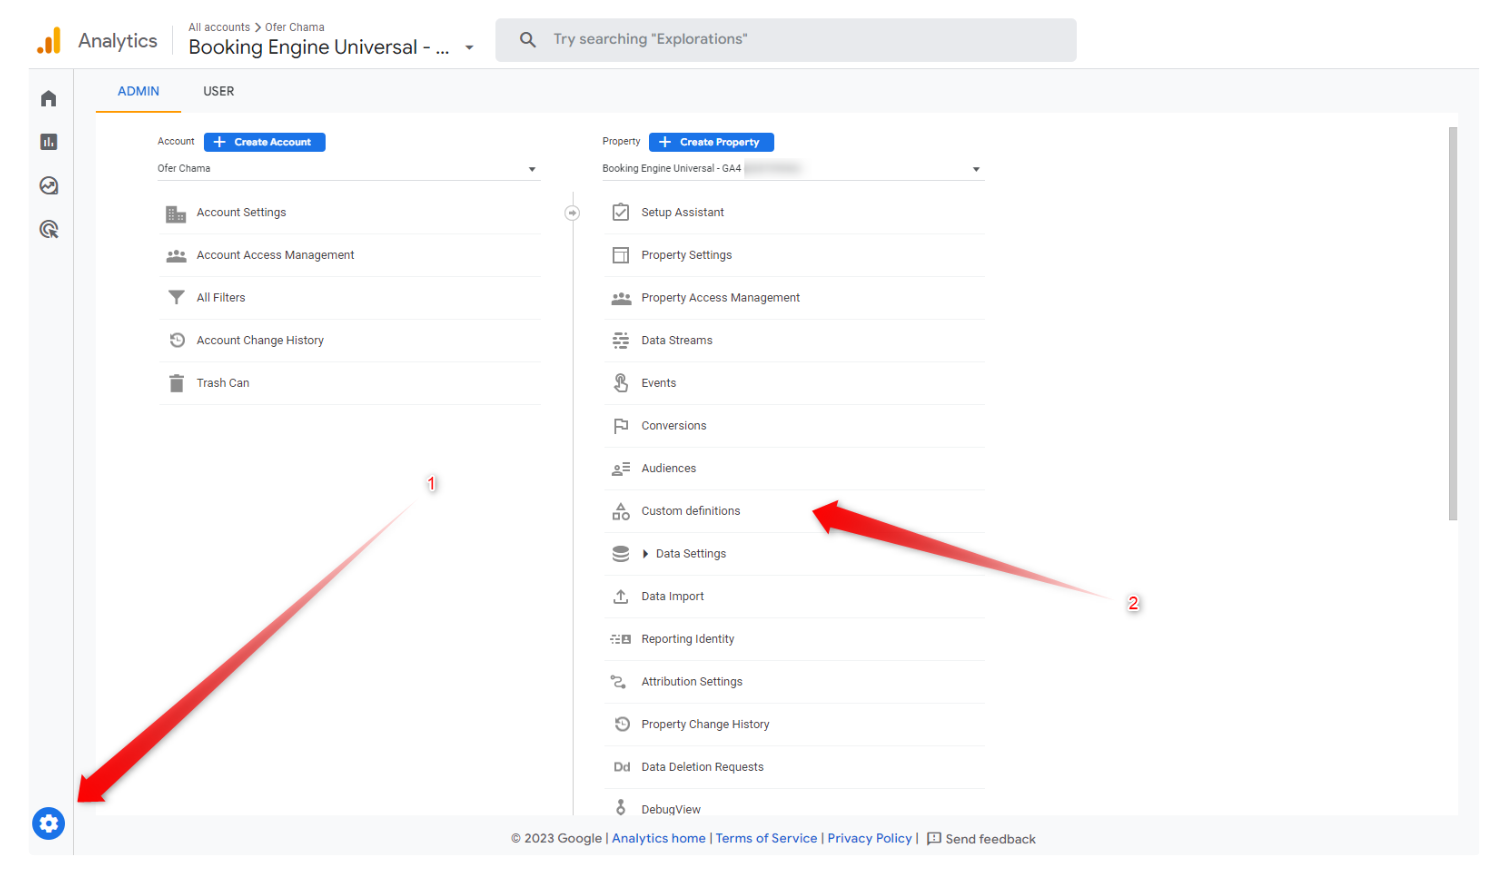1499x874 pixels.
Task: Click the Property Settings window icon
Action: (x=621, y=255)
